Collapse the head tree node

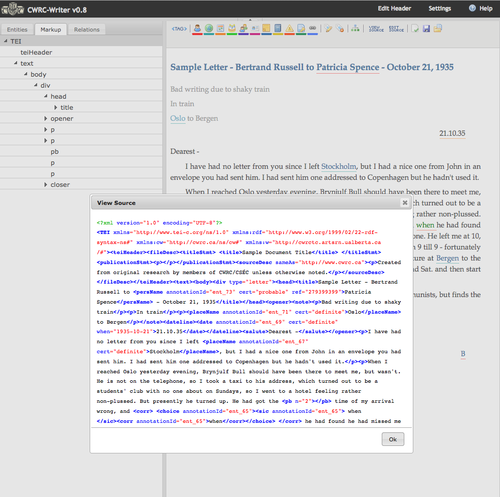point(46,96)
